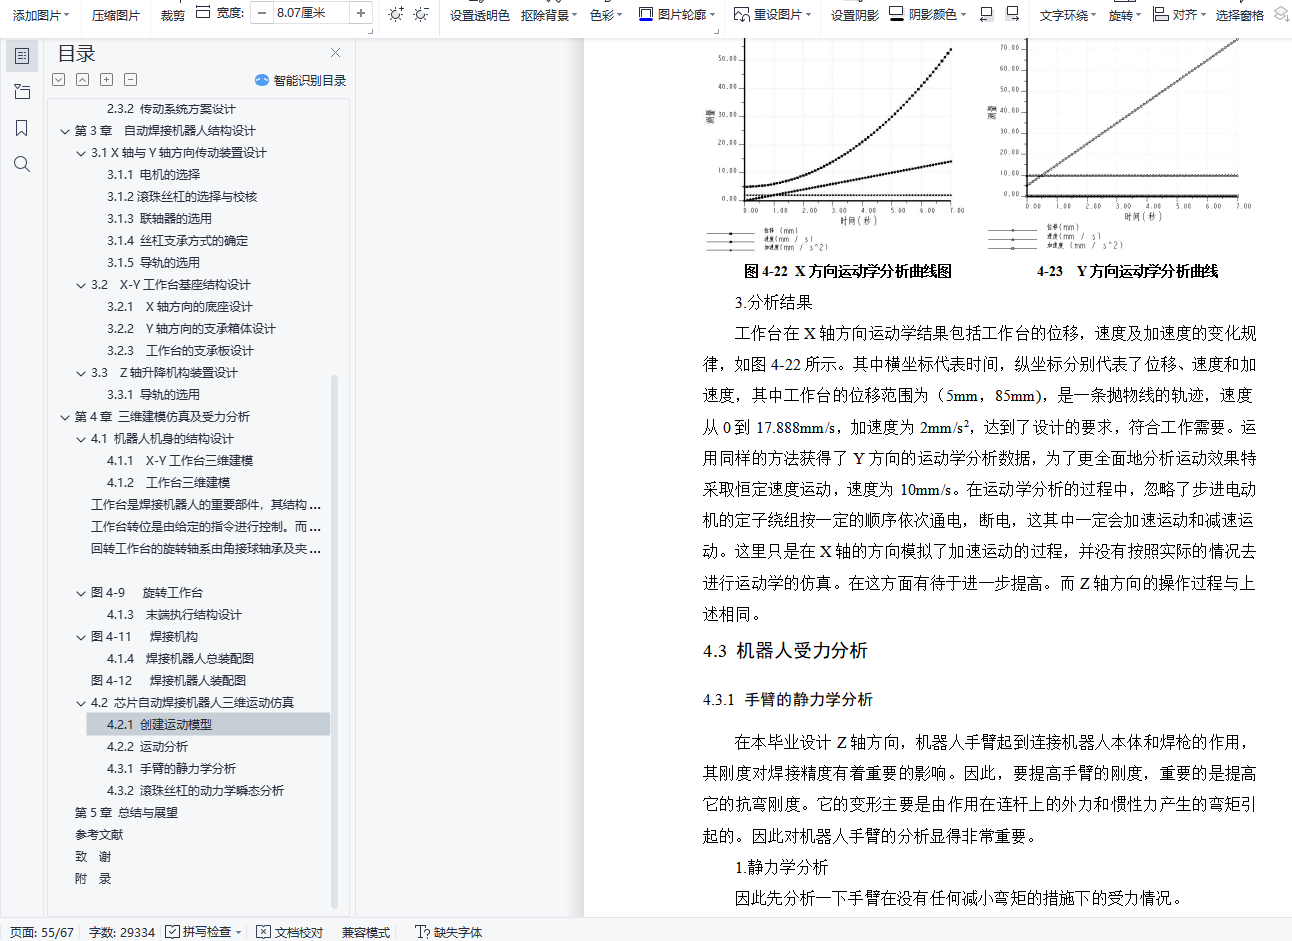This screenshot has height=941, width=1292.
Task: Click the 图片轮廓 outline frame icon
Action: 646,14
